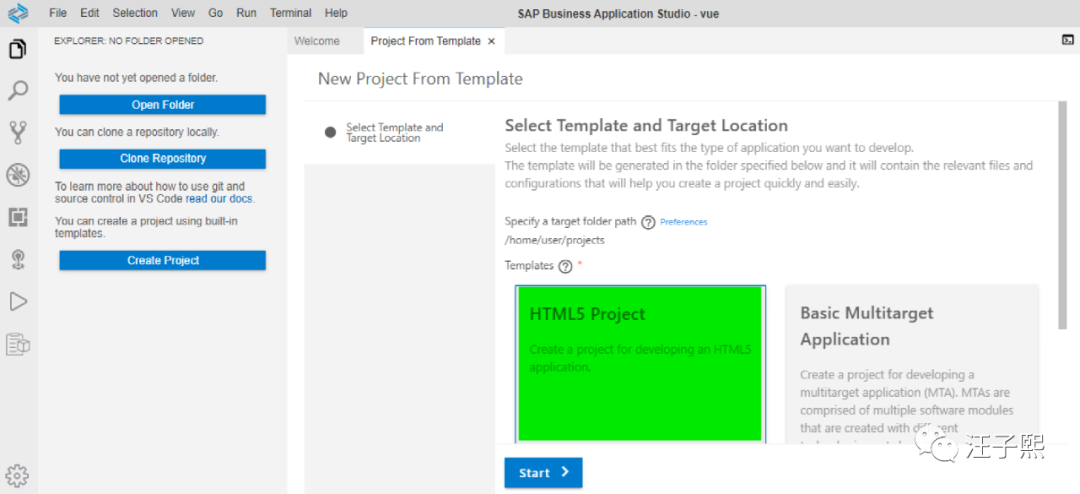Follow the read our docs link
This screenshot has height=494, width=1080.
point(219,199)
